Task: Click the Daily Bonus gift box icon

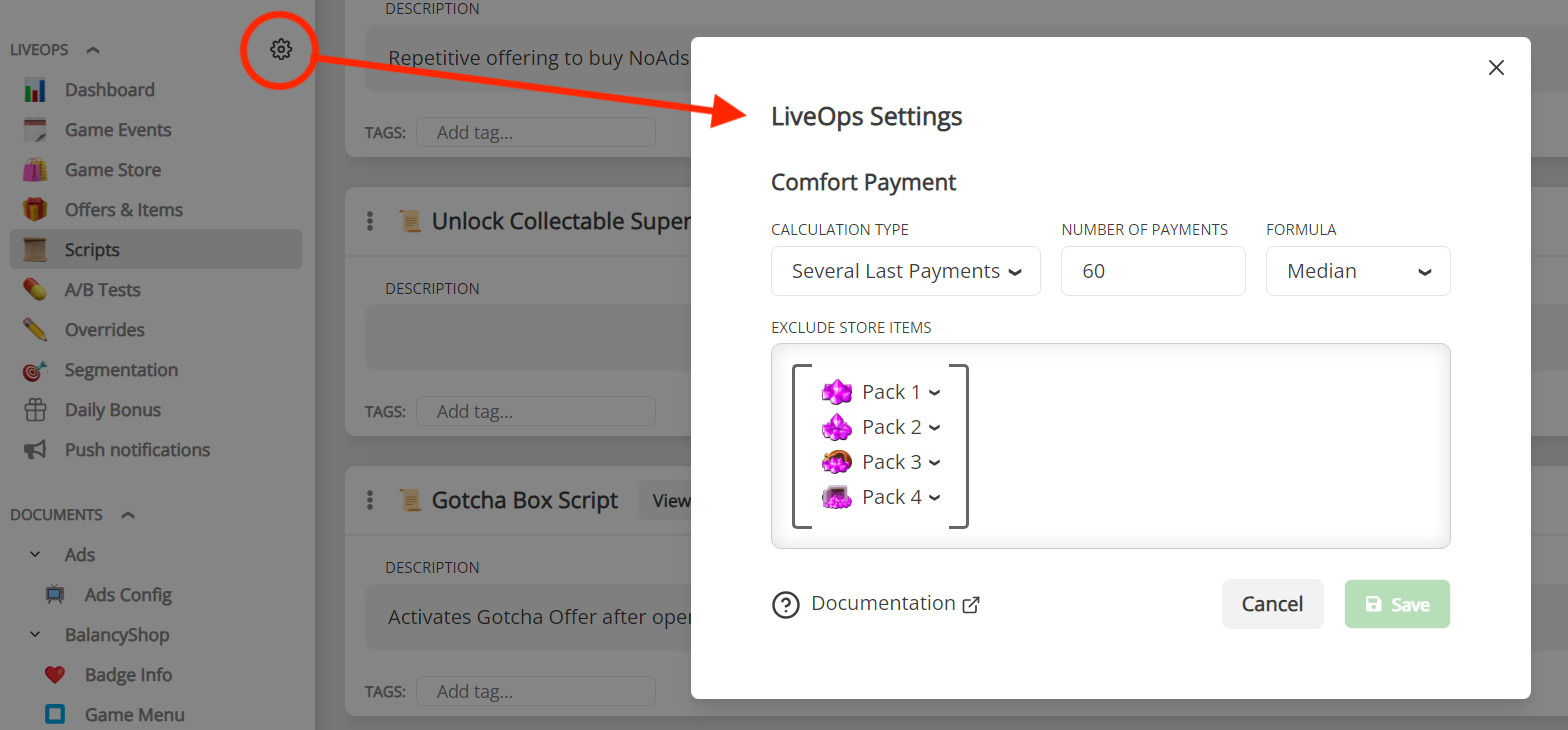Action: point(35,410)
